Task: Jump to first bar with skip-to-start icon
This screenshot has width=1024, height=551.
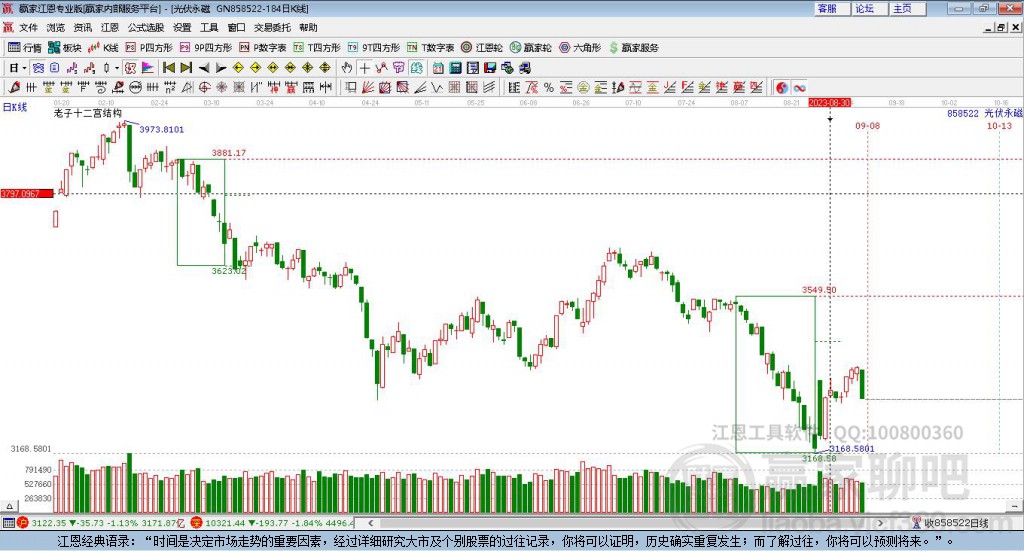Action: coord(168,67)
